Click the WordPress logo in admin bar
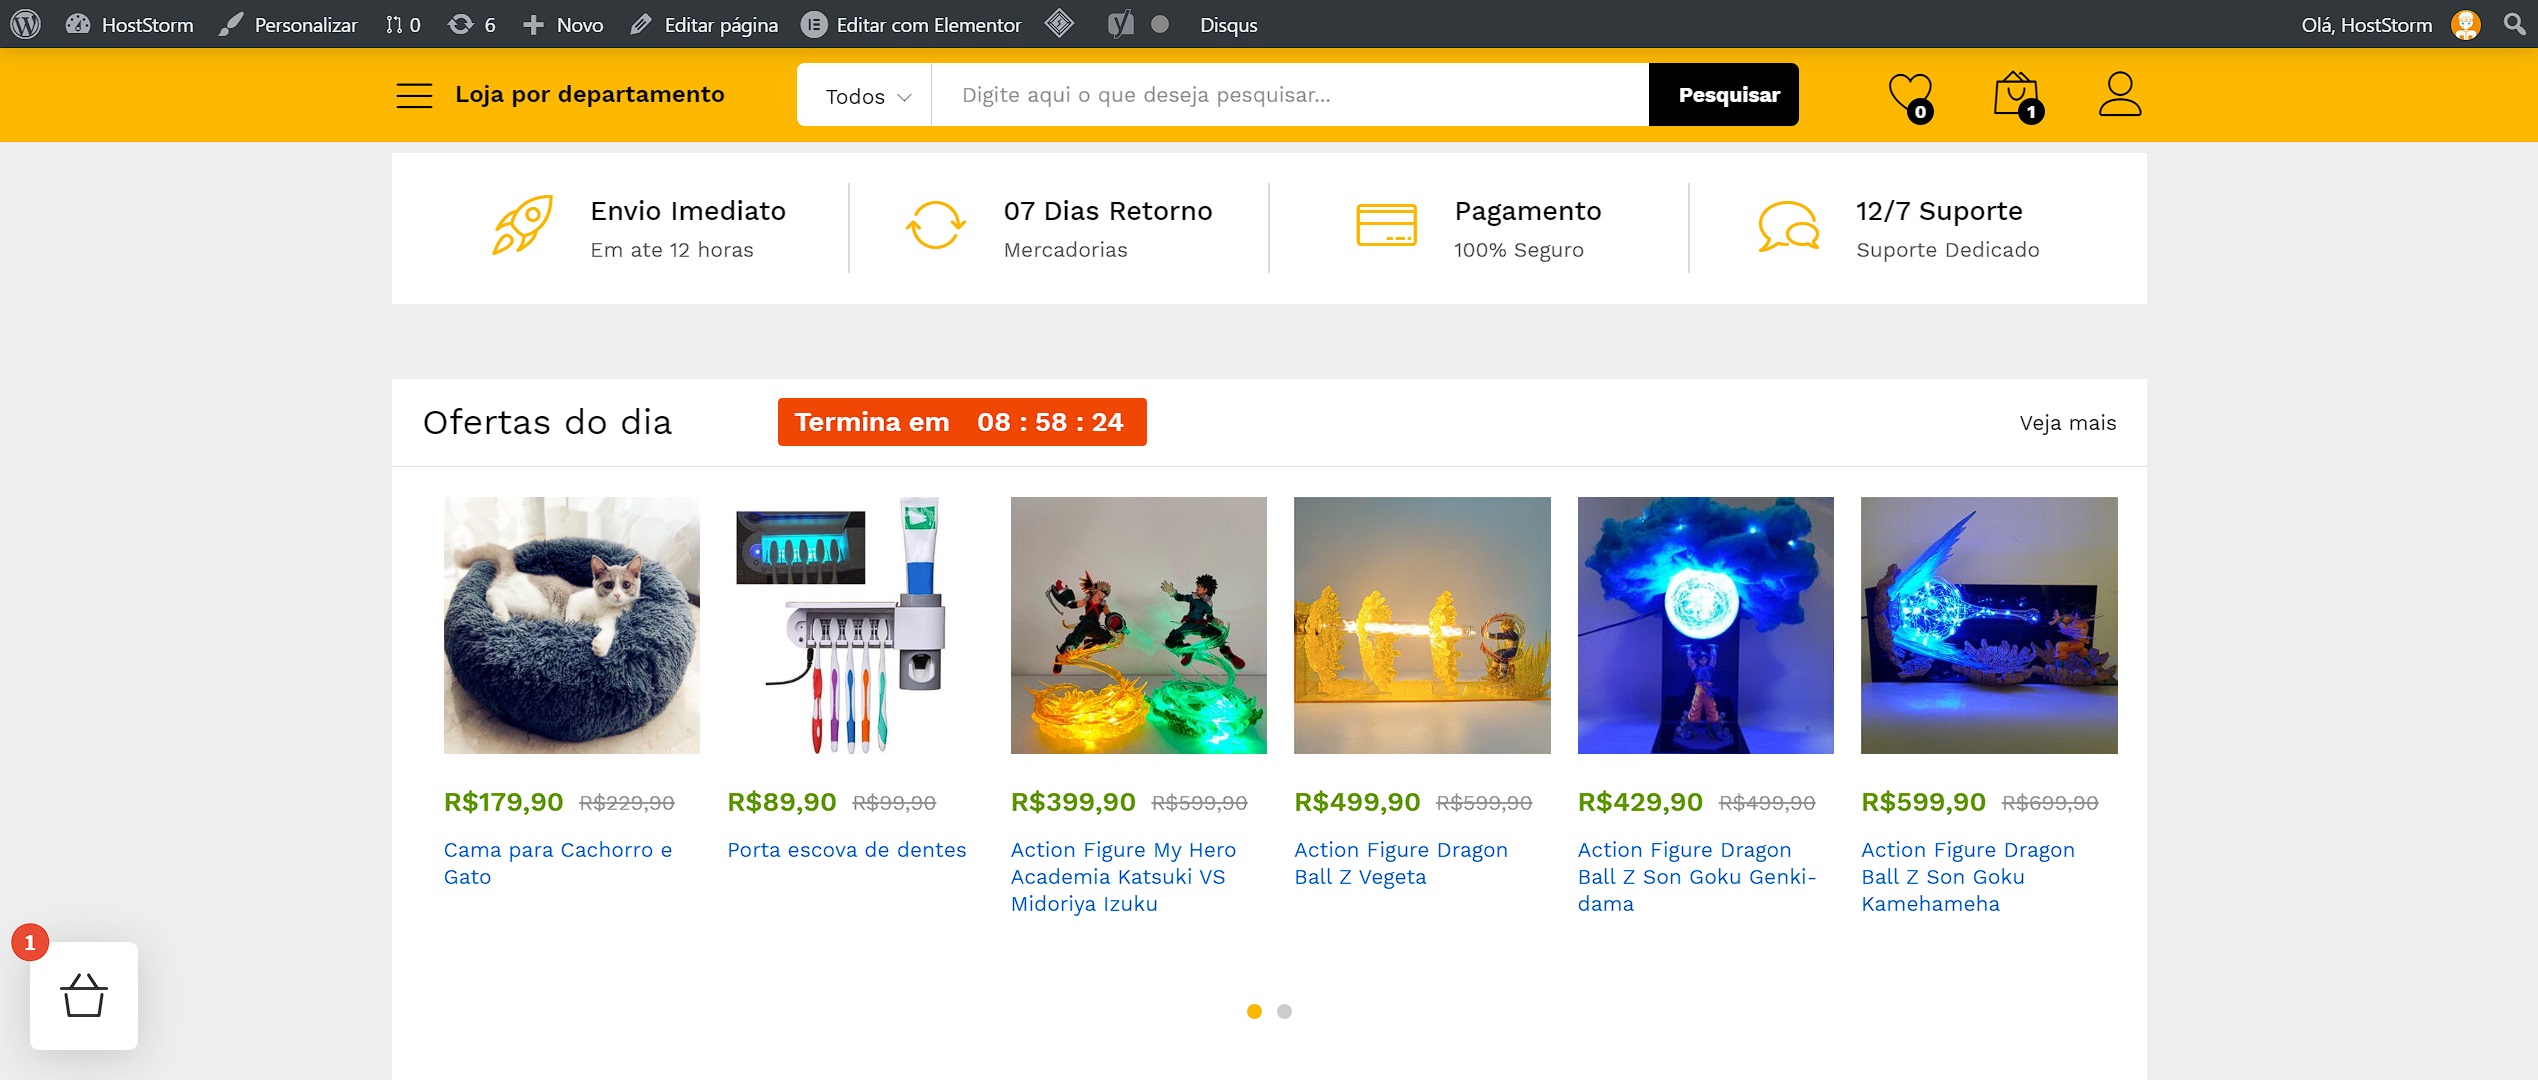Viewport: 2538px width, 1080px height. point(25,24)
